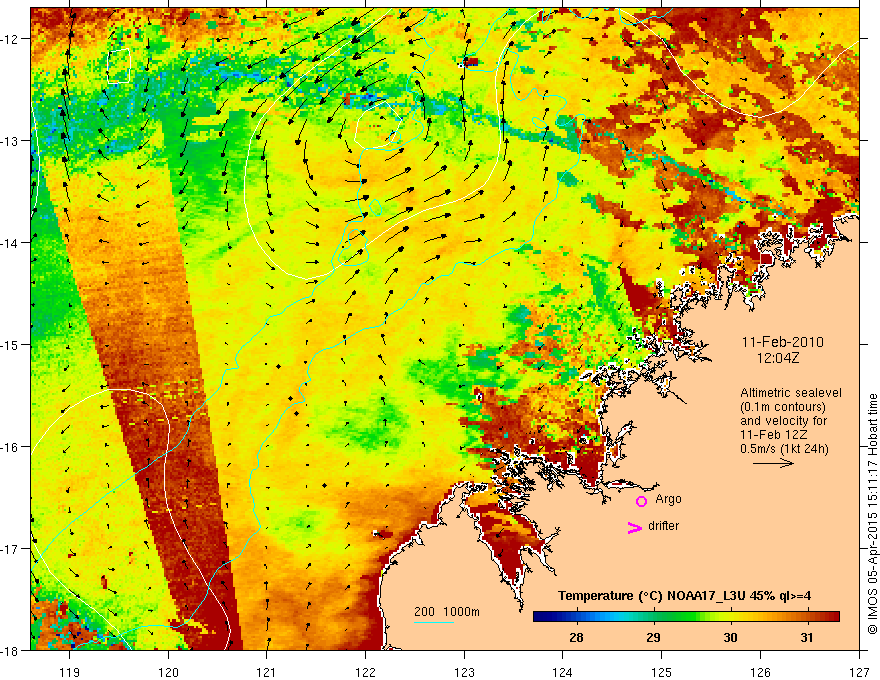The image size is (880, 680).
Task: Click the temperature color bar
Action: pyautogui.click(x=686, y=617)
